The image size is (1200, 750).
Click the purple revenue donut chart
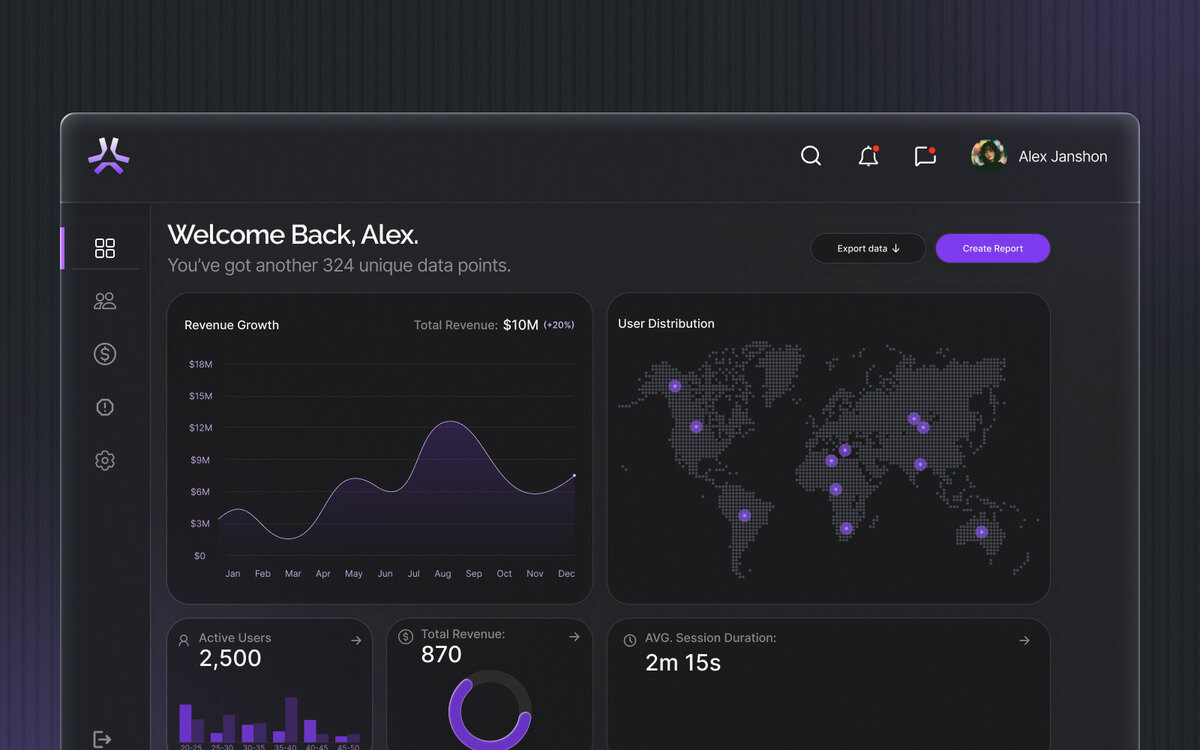(x=490, y=711)
